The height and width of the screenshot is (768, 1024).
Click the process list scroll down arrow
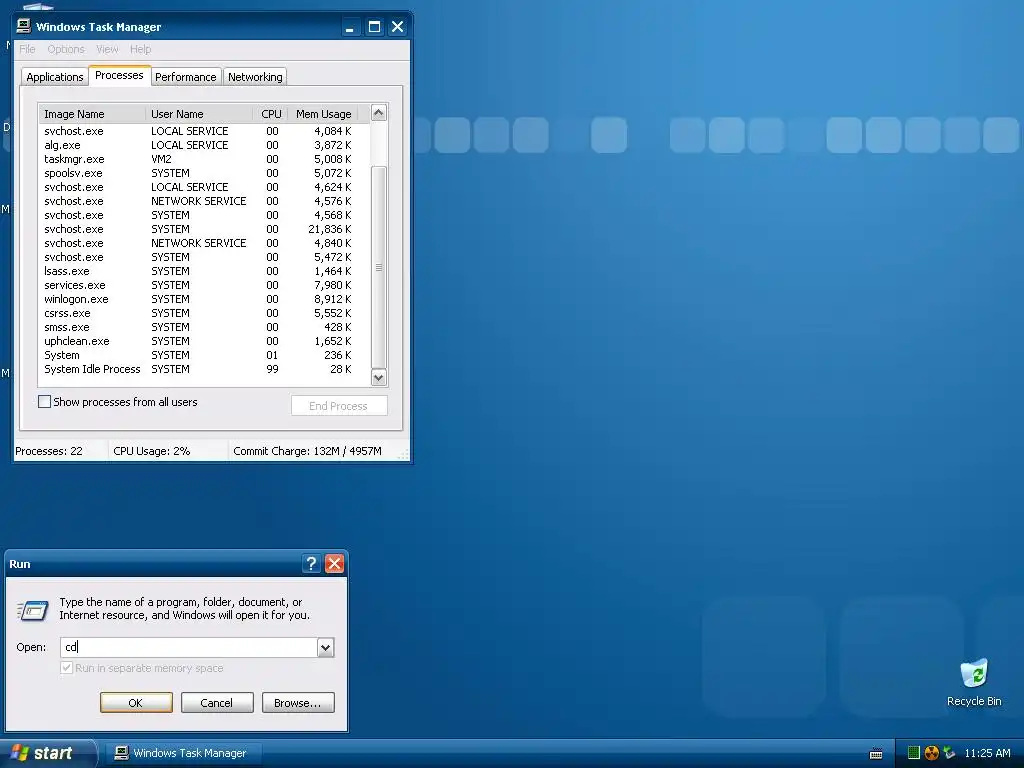379,377
